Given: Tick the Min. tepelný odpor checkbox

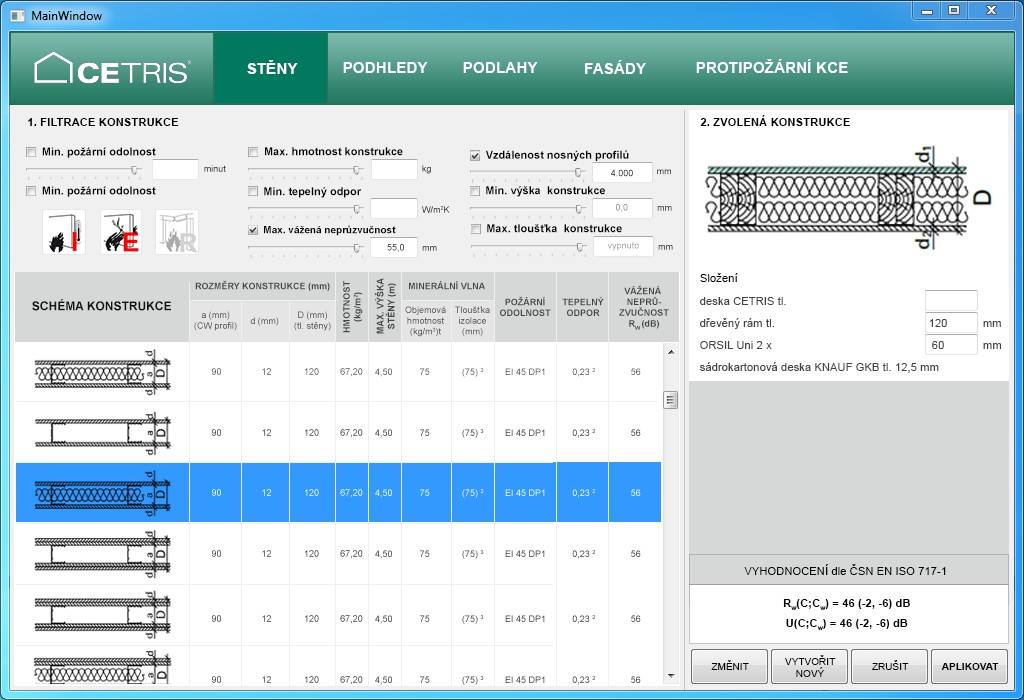Looking at the screenshot, I should (x=254, y=191).
